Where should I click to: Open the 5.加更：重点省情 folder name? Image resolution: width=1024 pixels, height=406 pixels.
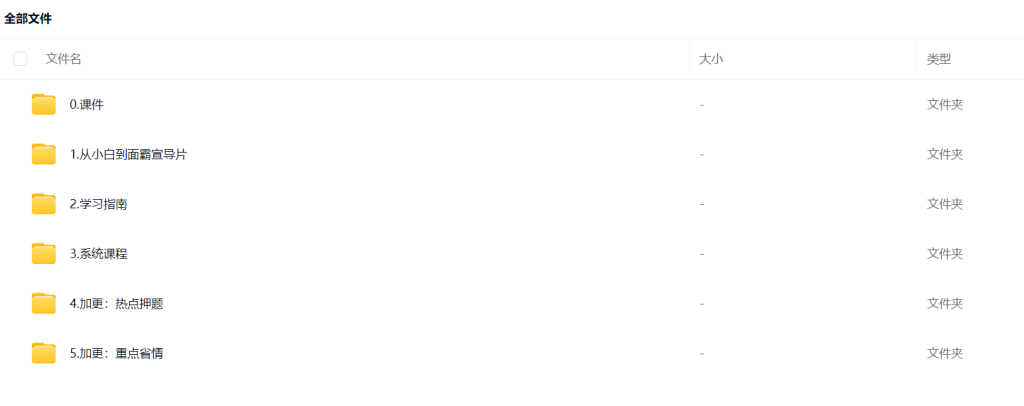116,354
